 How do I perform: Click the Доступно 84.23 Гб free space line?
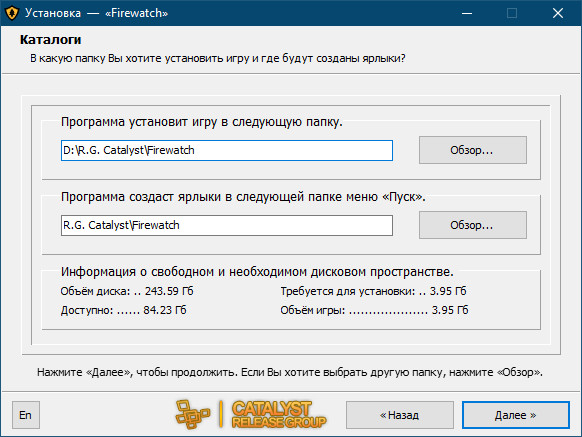(x=124, y=310)
